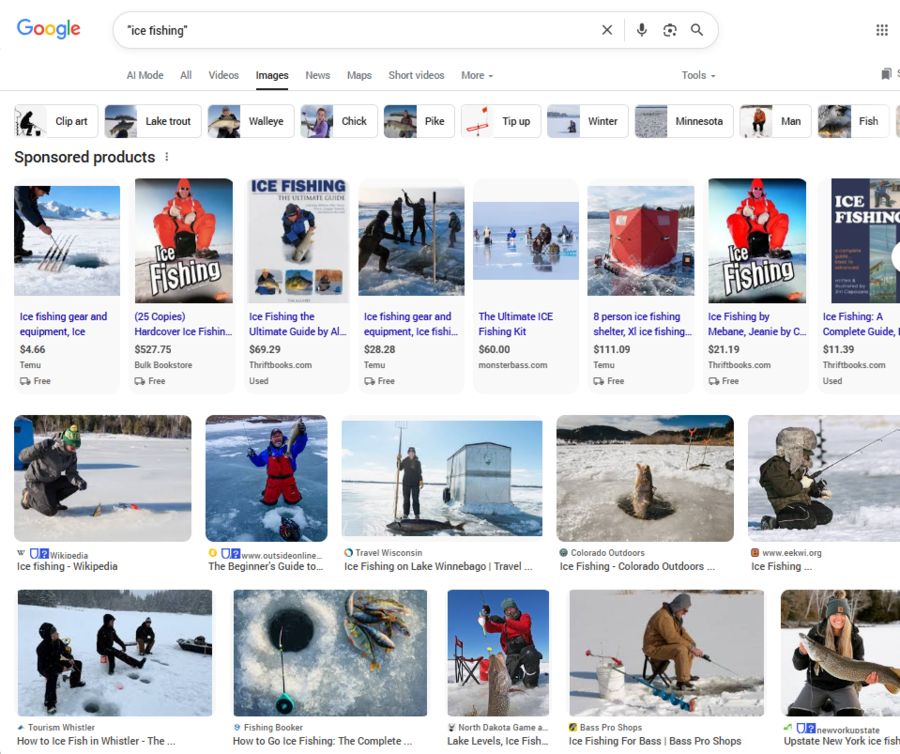Click the Google logo

pos(48,29)
